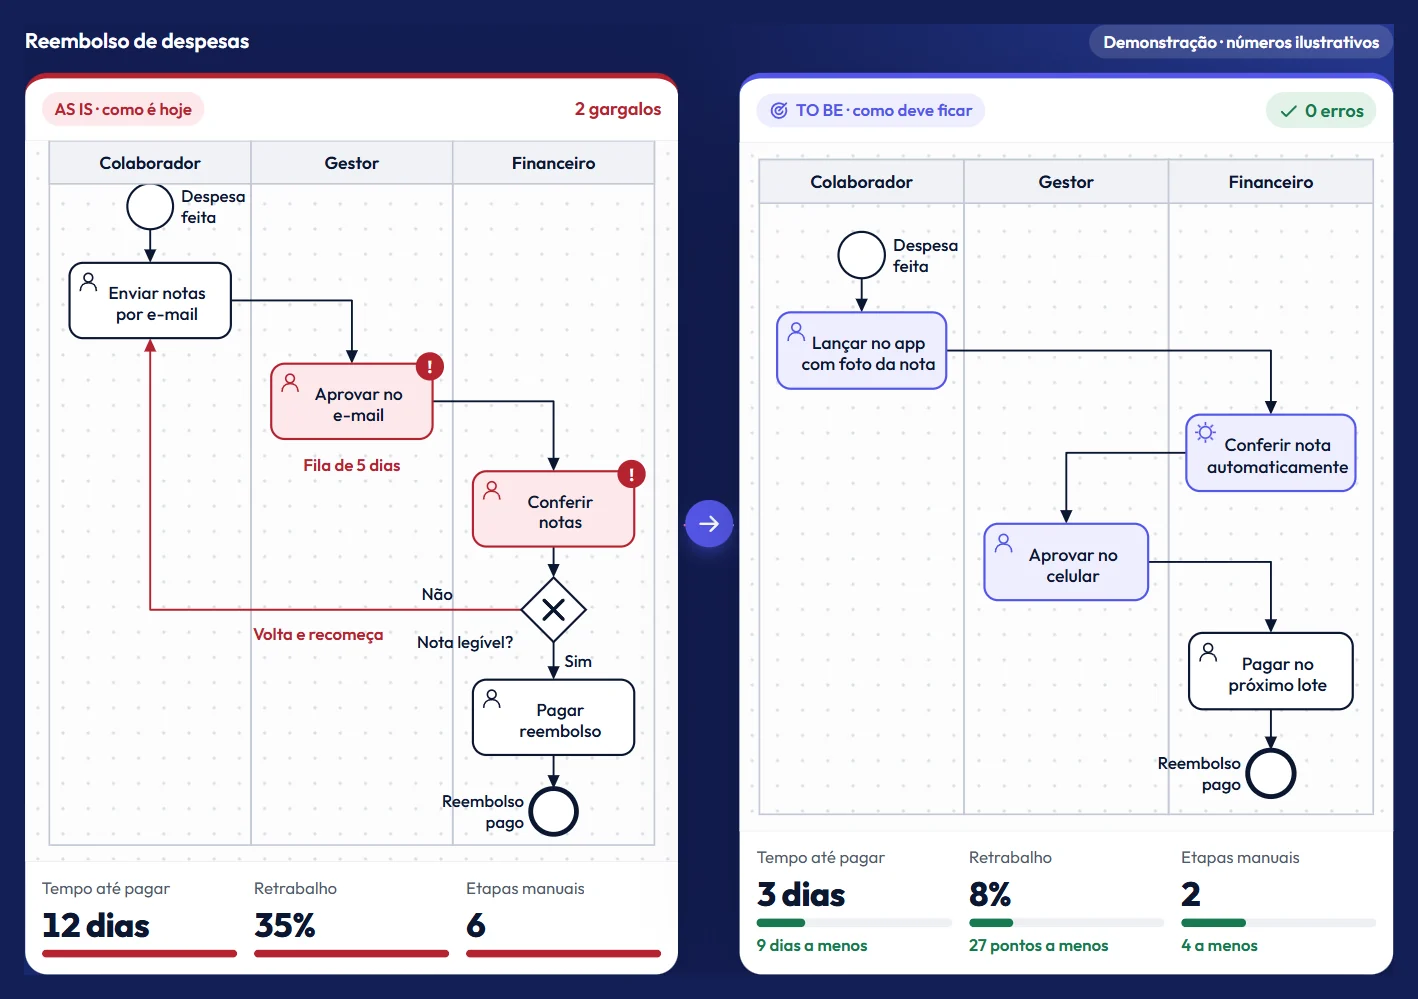
Task: Select the TO BE Despesa feita start circle
Action: (x=861, y=255)
